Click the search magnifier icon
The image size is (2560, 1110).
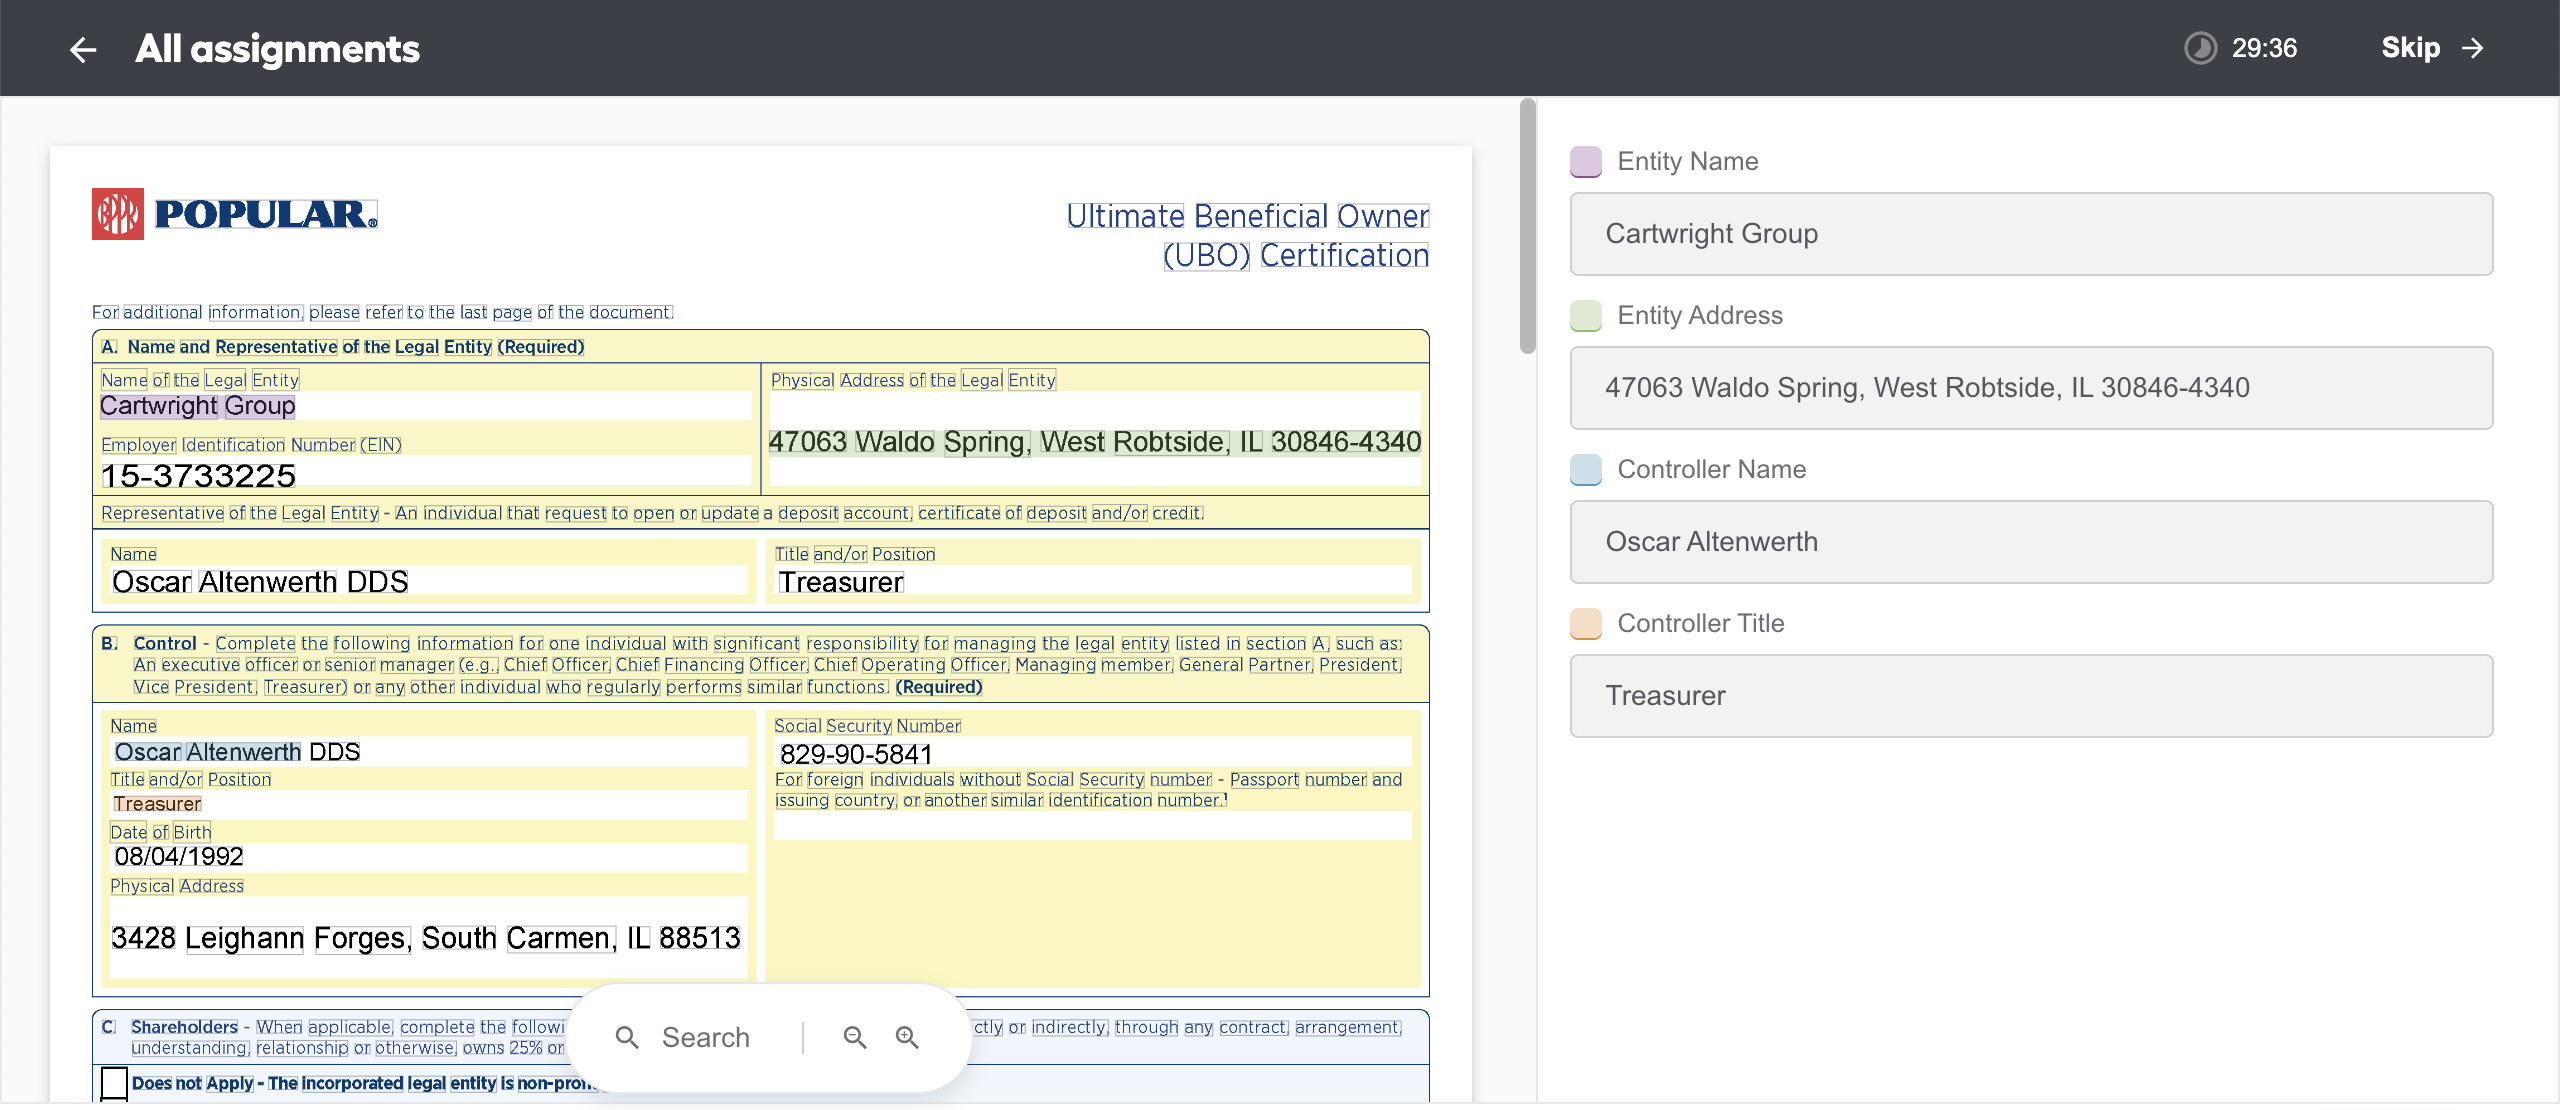627,1037
